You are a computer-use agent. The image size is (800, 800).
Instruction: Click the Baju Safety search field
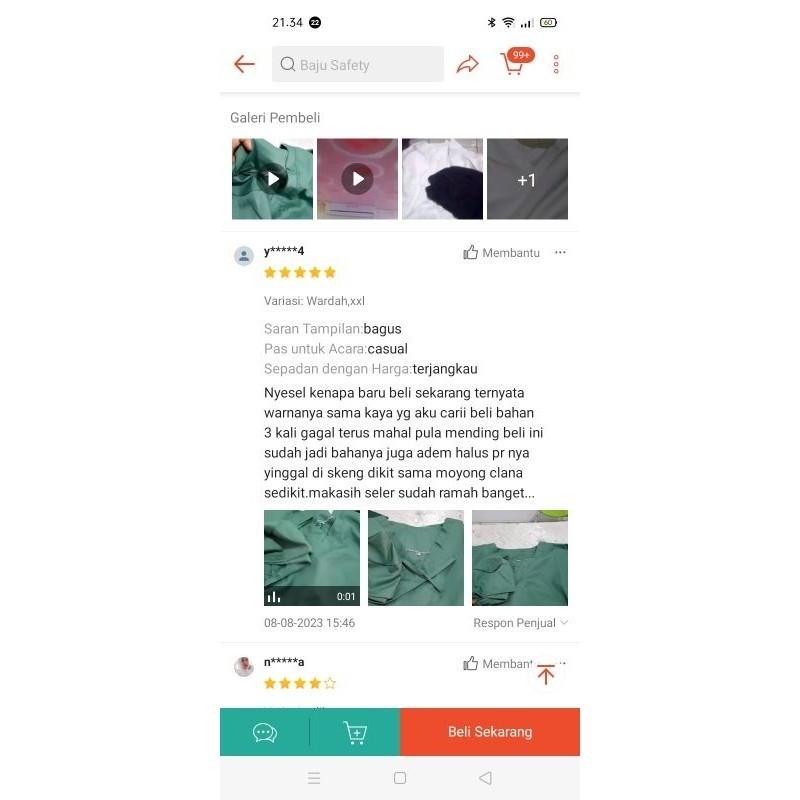(x=358, y=64)
